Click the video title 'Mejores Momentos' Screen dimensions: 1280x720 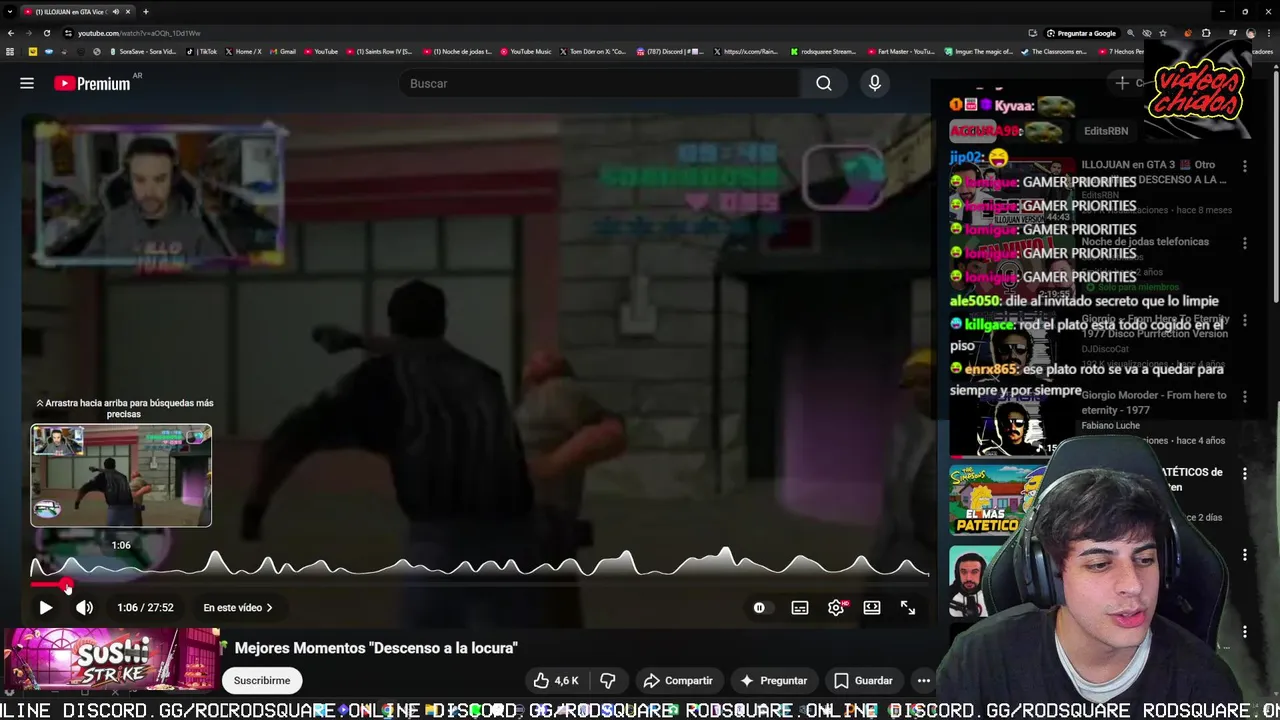point(376,648)
